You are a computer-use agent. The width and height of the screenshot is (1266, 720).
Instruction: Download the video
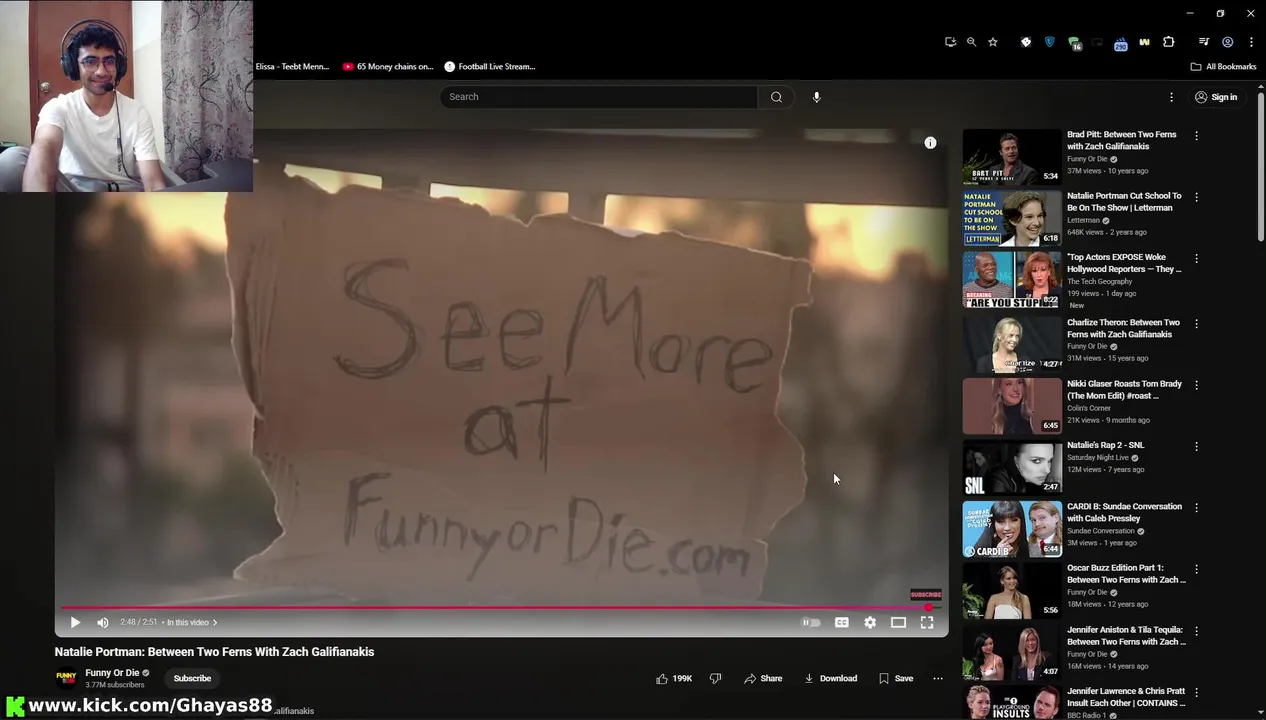[831, 678]
